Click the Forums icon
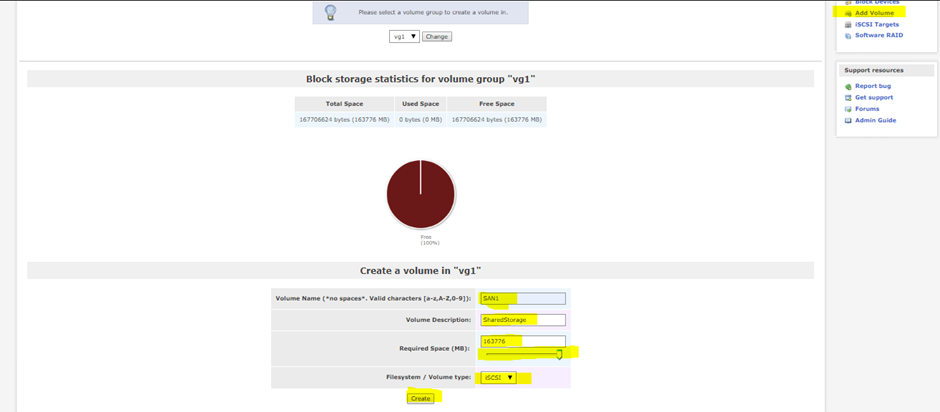 pos(848,109)
